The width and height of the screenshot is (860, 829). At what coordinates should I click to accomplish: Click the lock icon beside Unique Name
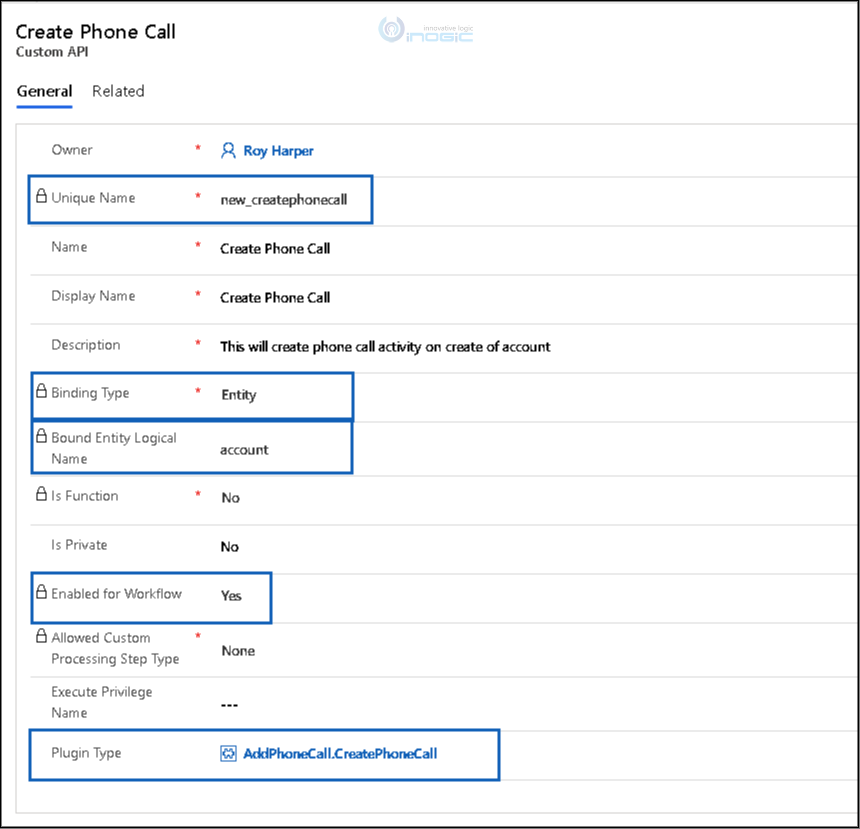coord(41,196)
